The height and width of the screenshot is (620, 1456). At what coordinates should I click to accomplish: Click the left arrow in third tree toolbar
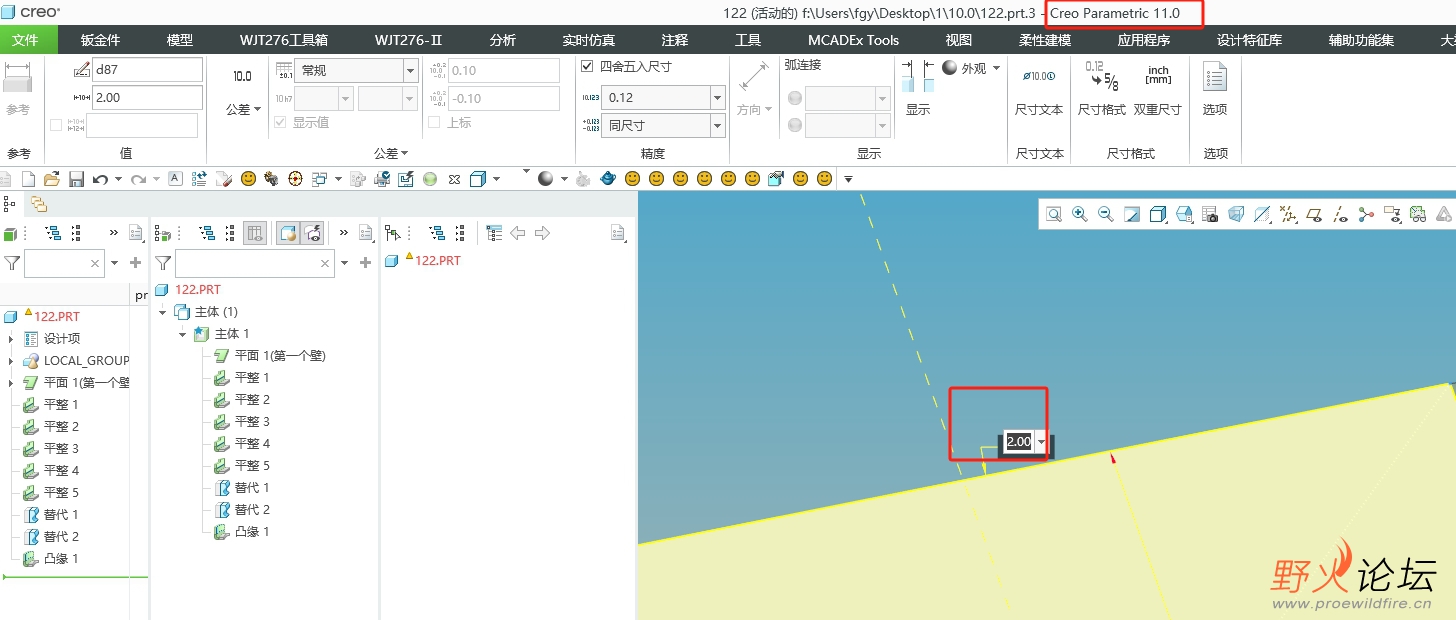coord(518,233)
